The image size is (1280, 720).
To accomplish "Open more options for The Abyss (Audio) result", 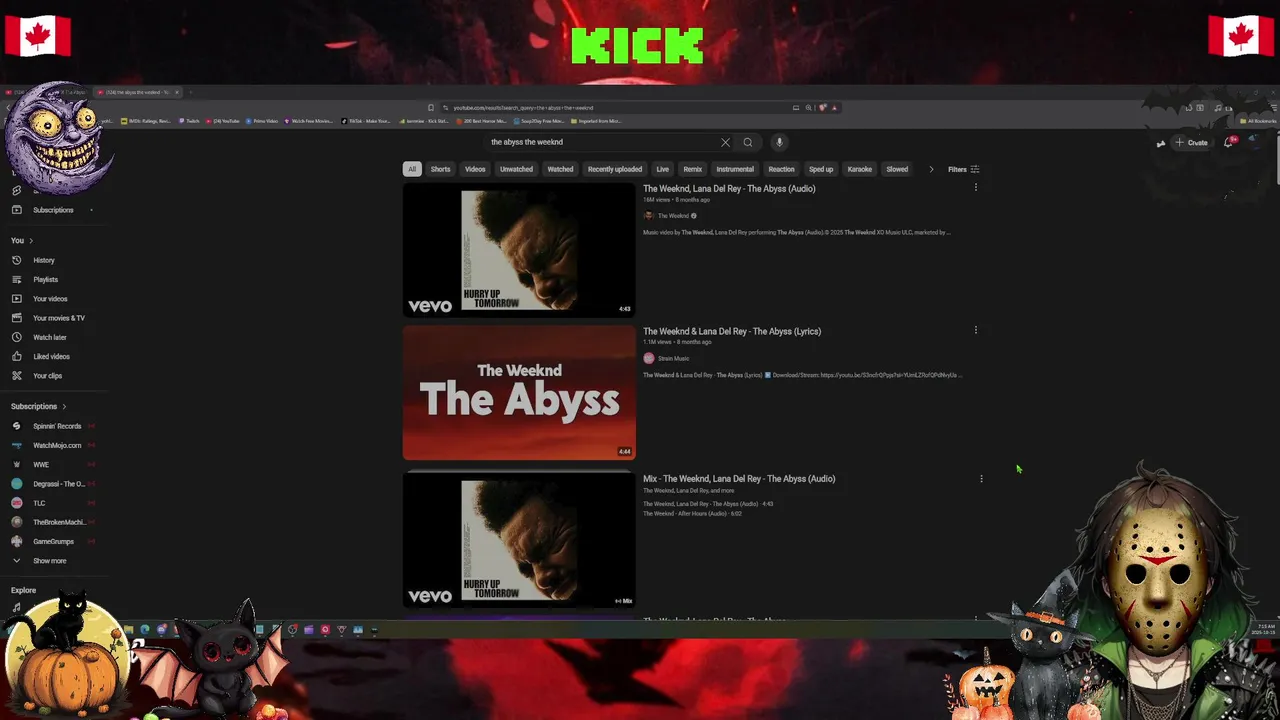I will click(976, 187).
